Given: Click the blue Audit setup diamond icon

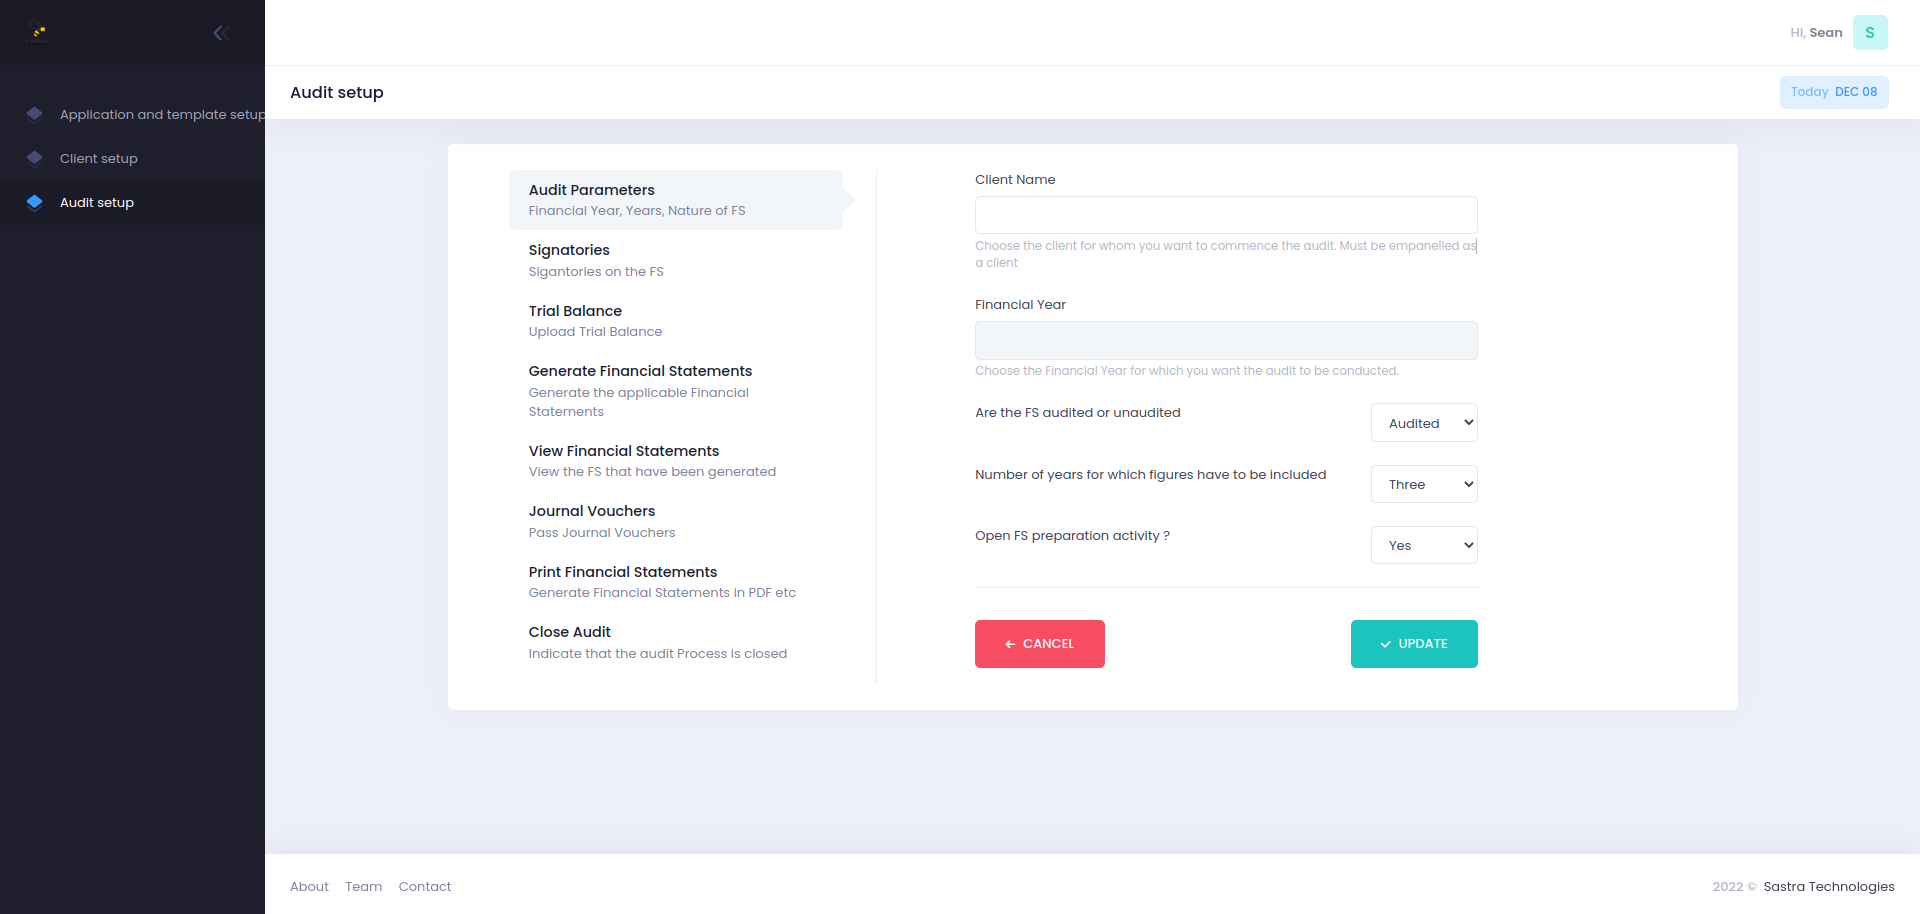Looking at the screenshot, I should pos(35,202).
